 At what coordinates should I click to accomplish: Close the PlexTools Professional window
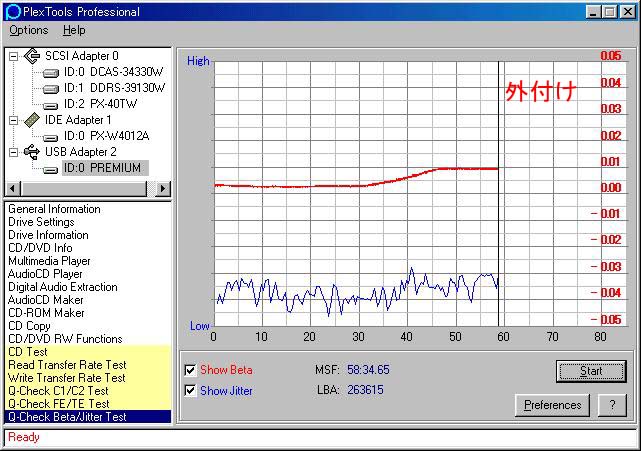click(x=628, y=11)
